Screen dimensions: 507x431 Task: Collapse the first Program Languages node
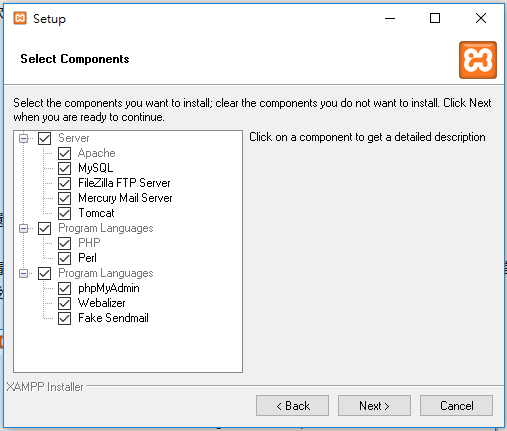tap(23, 228)
